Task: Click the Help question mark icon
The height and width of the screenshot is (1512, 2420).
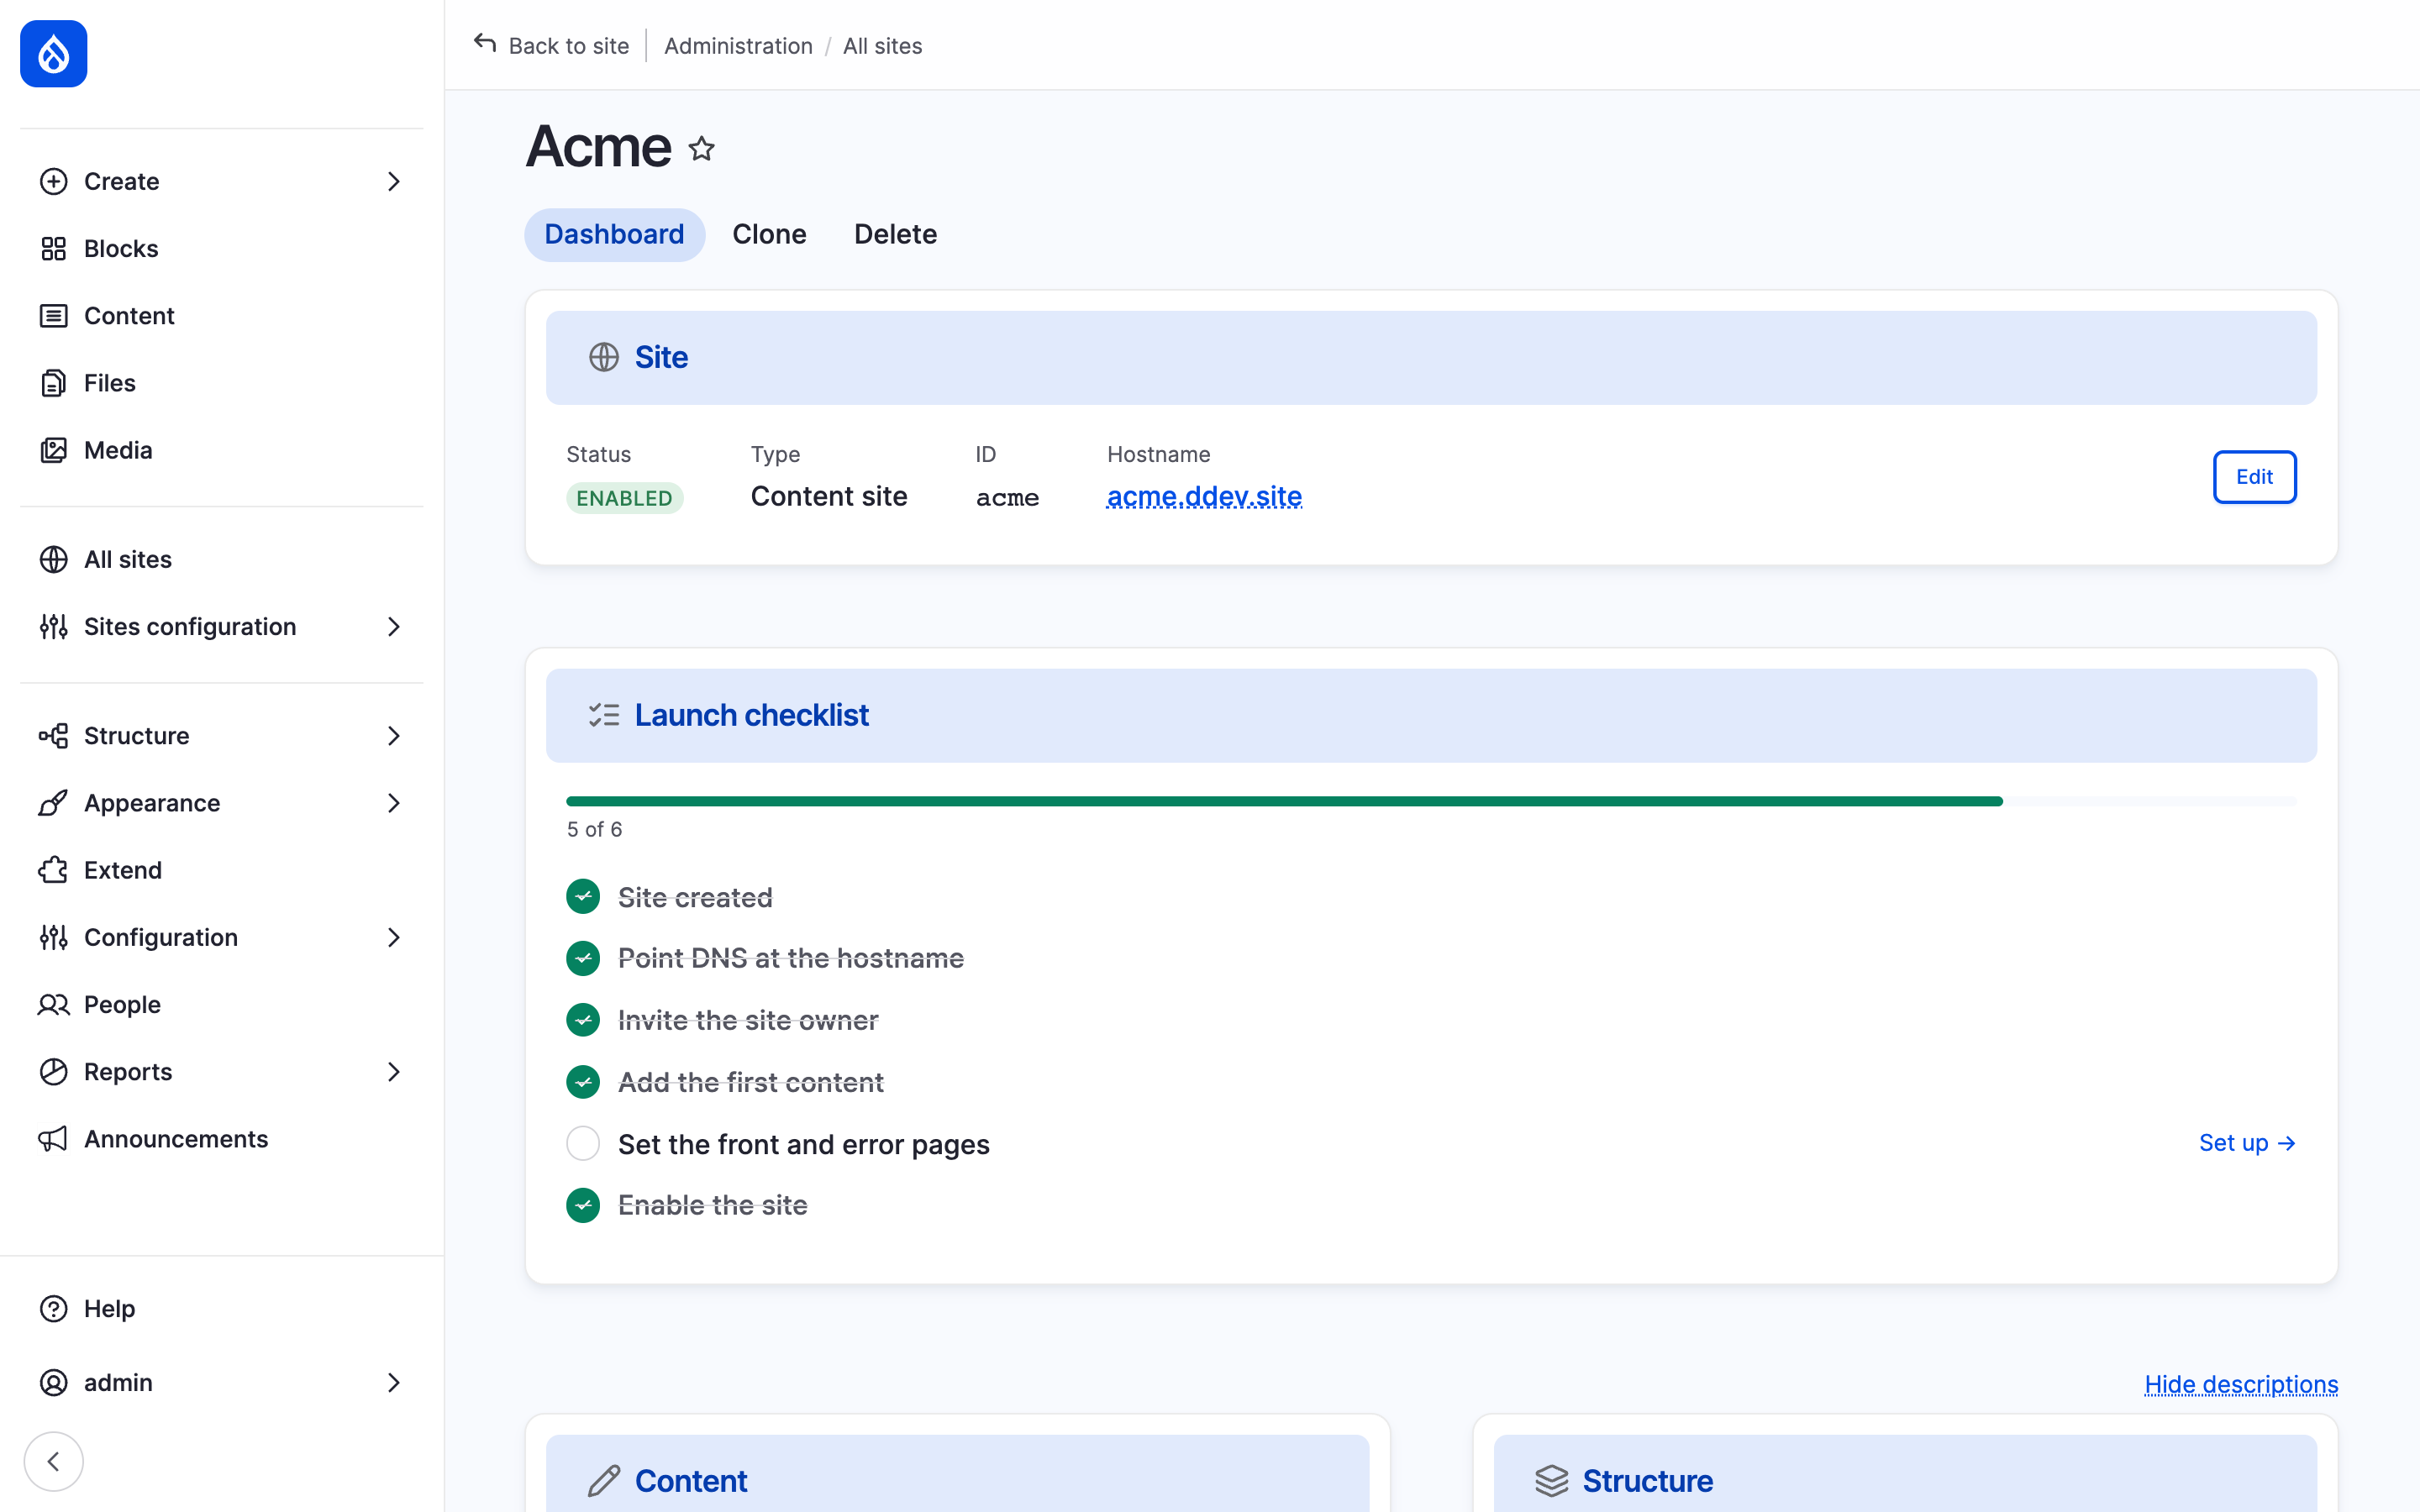Action: click(54, 1308)
